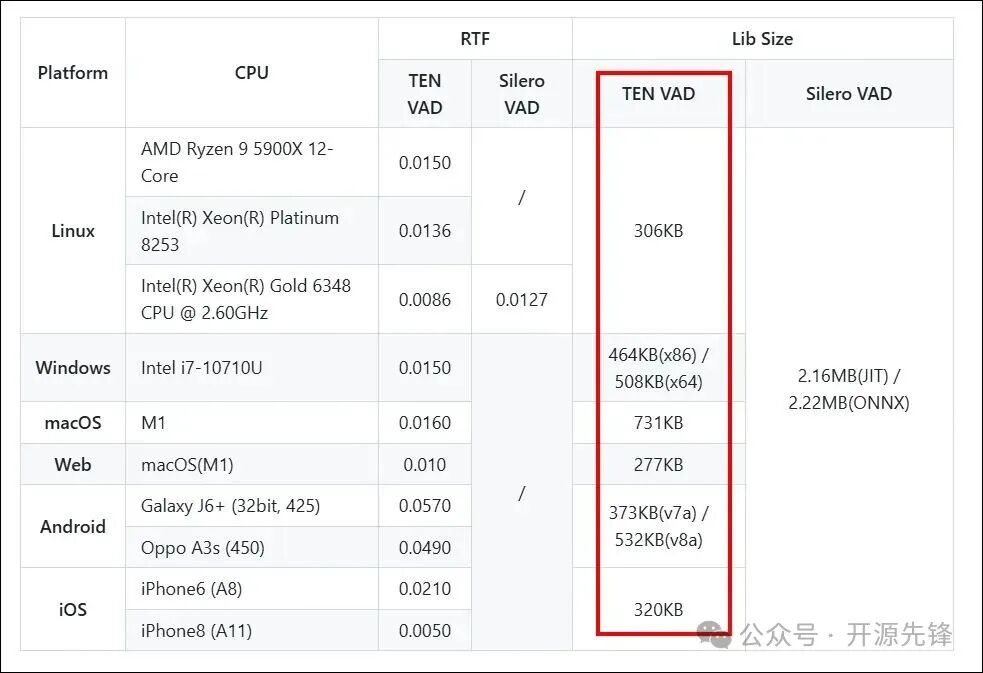Screen dimensions: 983x673
Task: Select the macOS platform cell
Action: 73,423
